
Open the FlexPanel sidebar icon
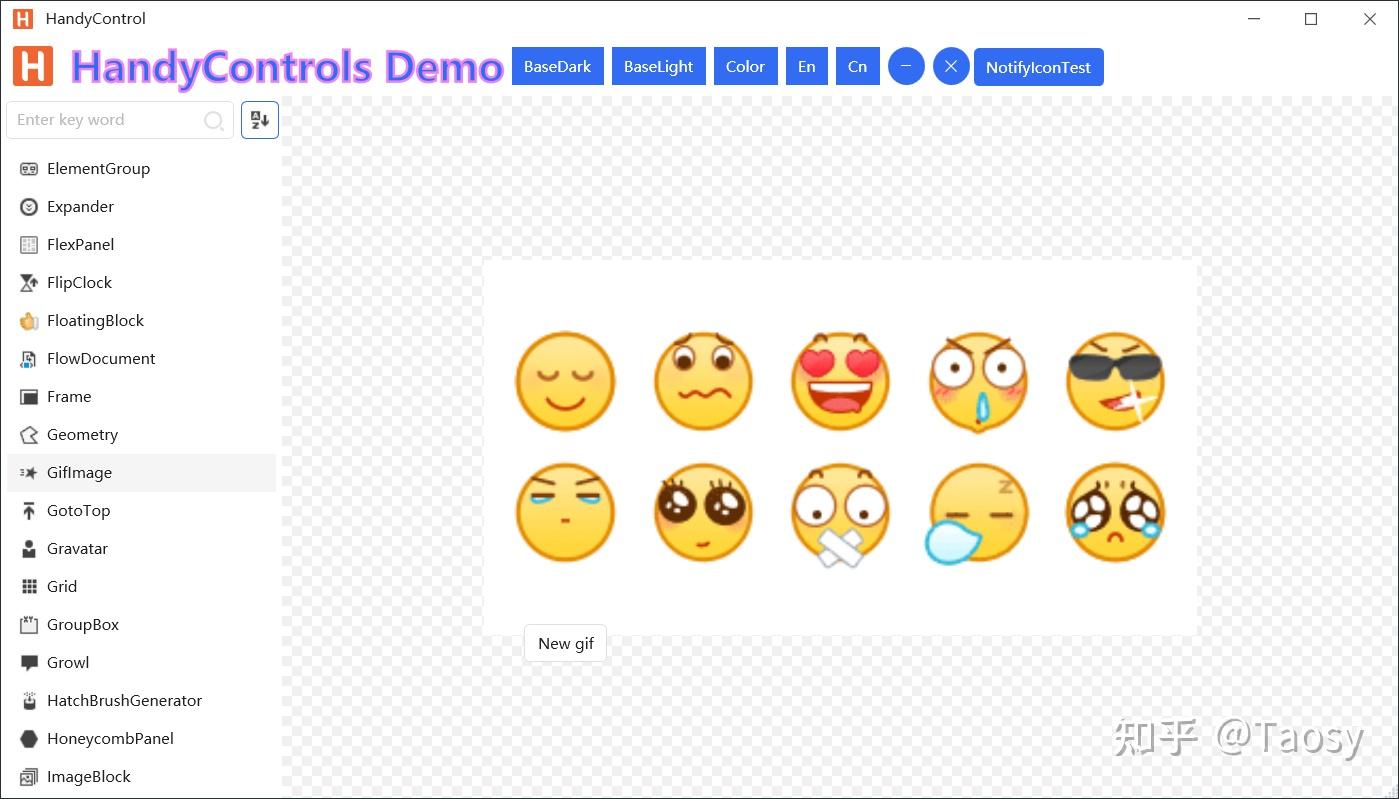tap(29, 245)
